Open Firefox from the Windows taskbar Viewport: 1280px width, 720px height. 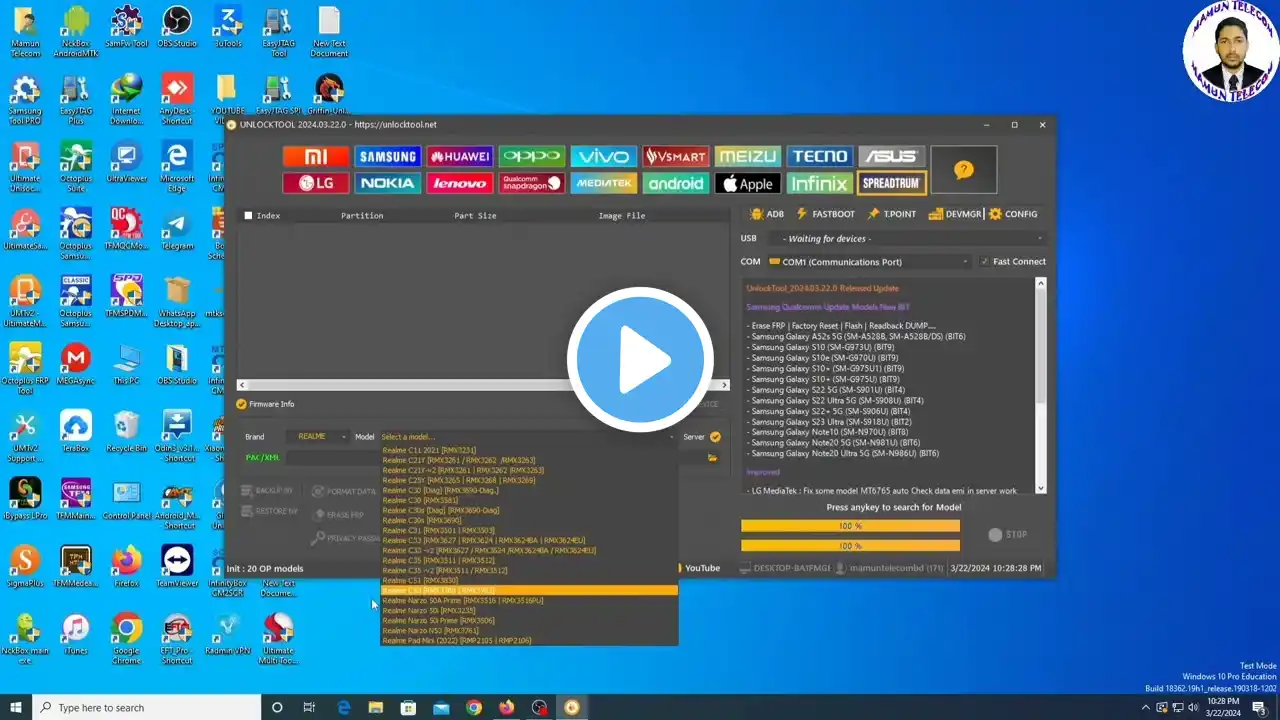pos(507,707)
